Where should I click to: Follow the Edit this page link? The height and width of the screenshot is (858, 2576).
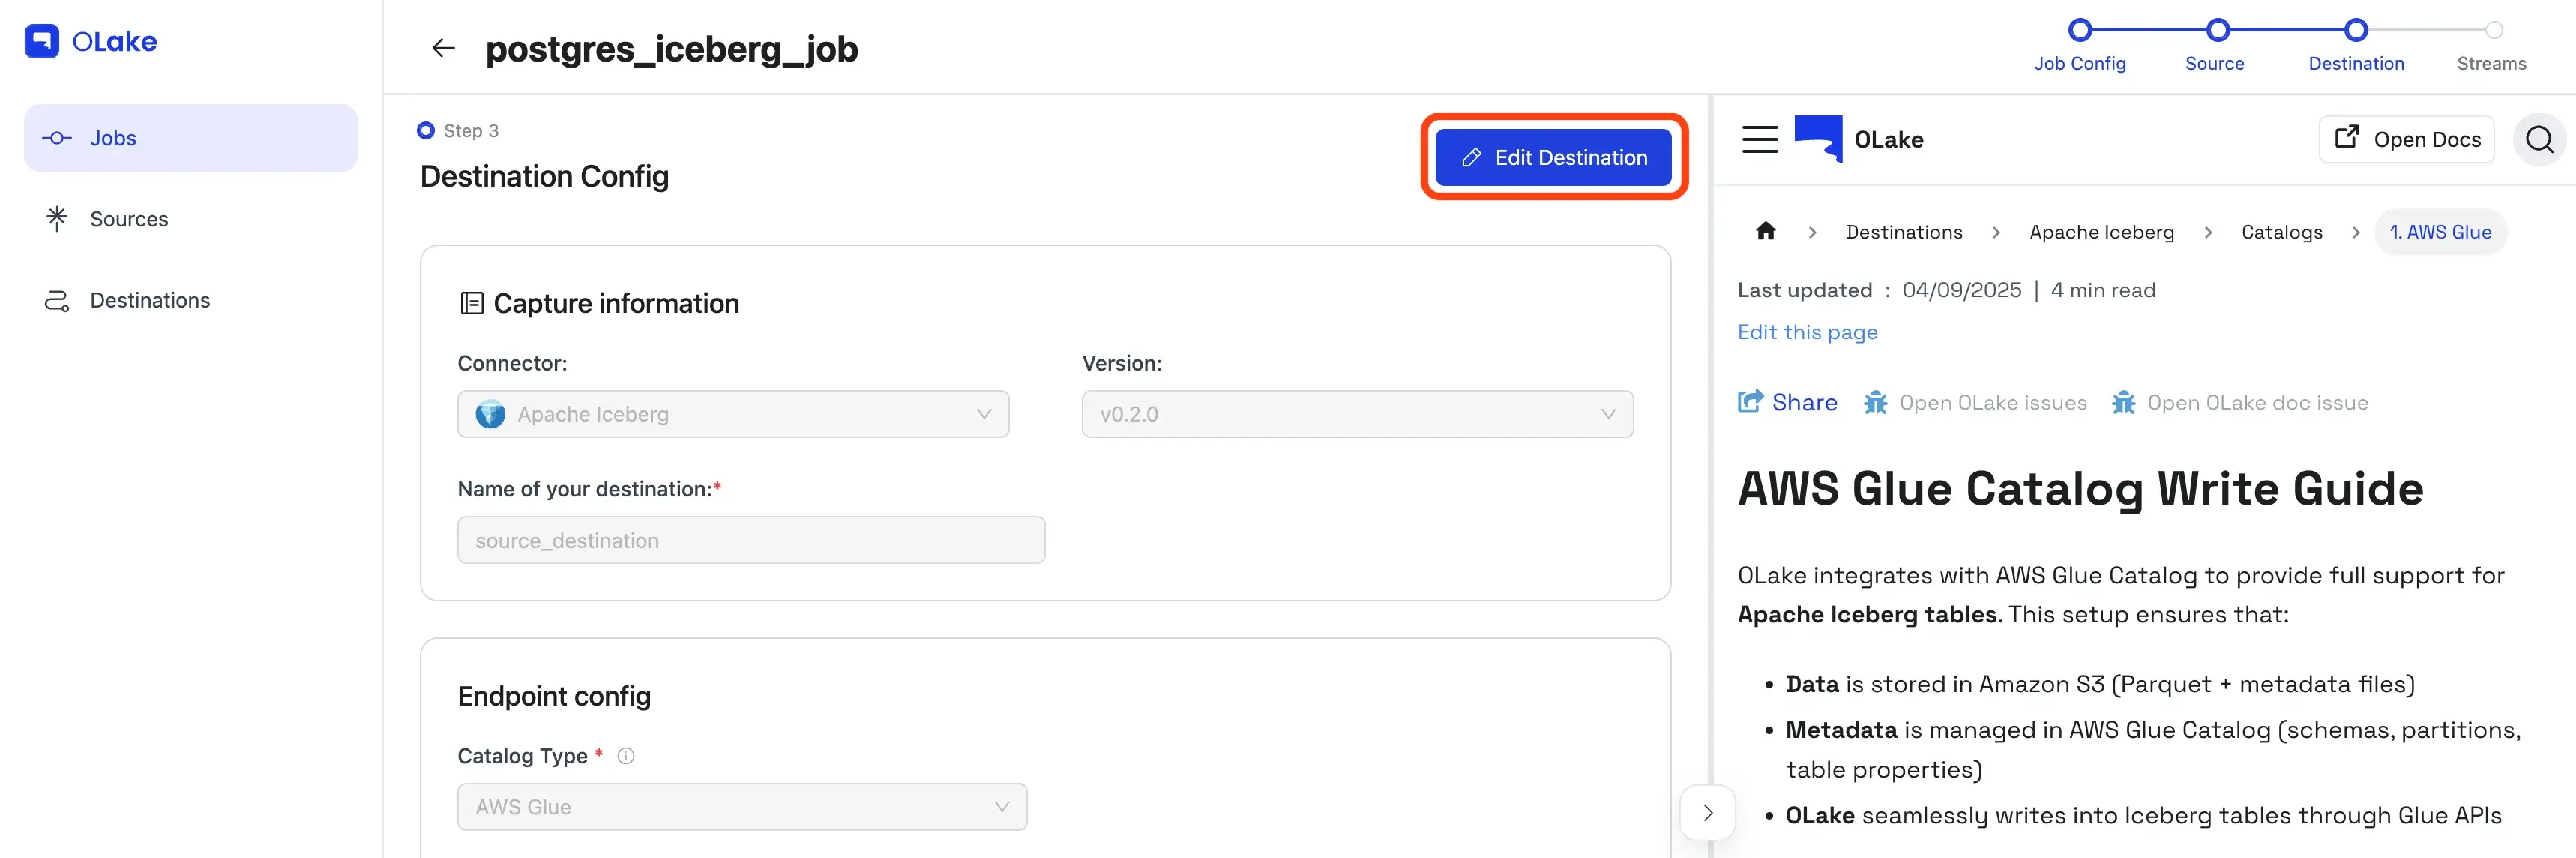click(1807, 332)
